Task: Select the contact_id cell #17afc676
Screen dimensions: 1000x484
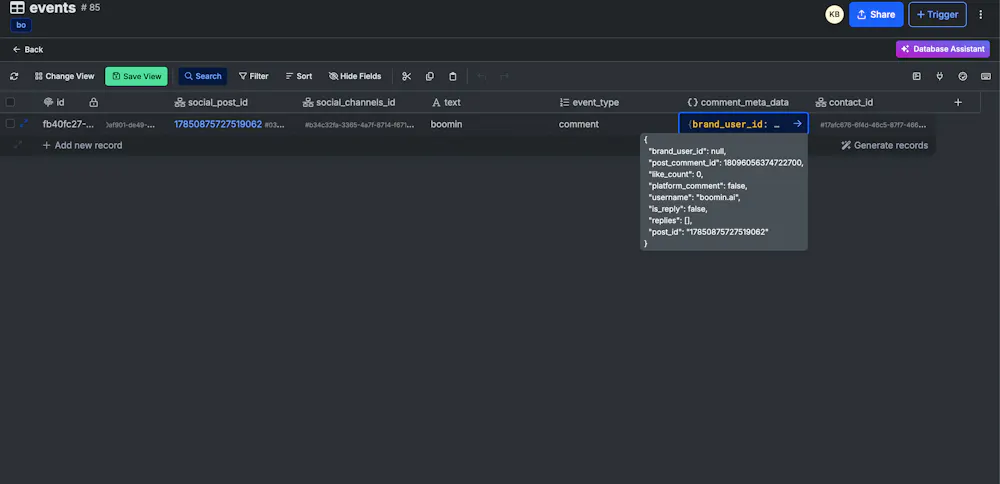Action: [872, 124]
